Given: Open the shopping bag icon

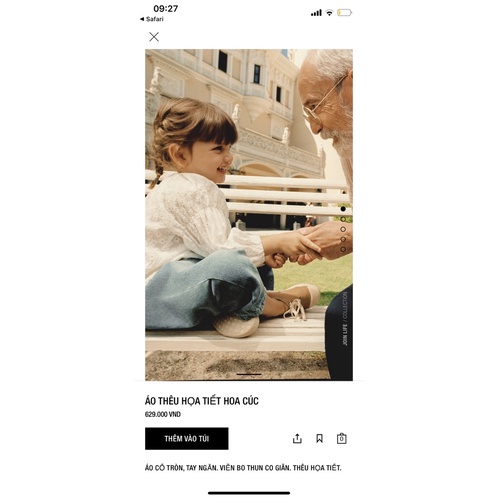Looking at the screenshot, I should coord(342,439).
